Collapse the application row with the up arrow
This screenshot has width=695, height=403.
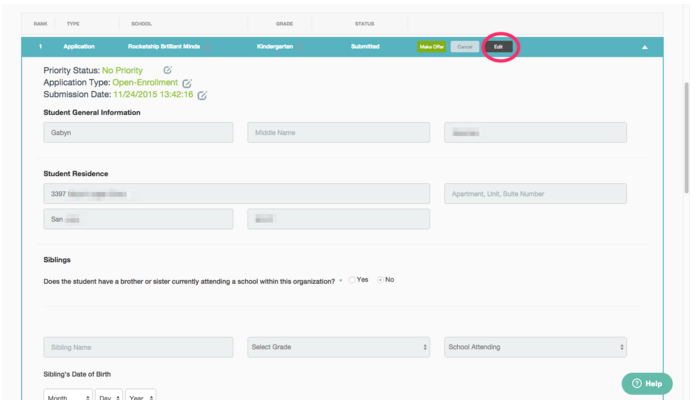click(x=644, y=47)
